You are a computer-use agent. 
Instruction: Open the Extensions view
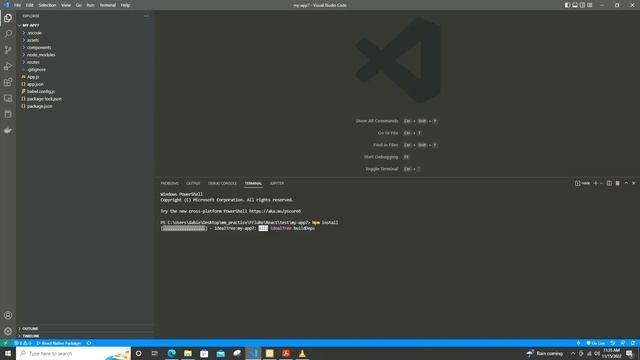click(x=8, y=82)
